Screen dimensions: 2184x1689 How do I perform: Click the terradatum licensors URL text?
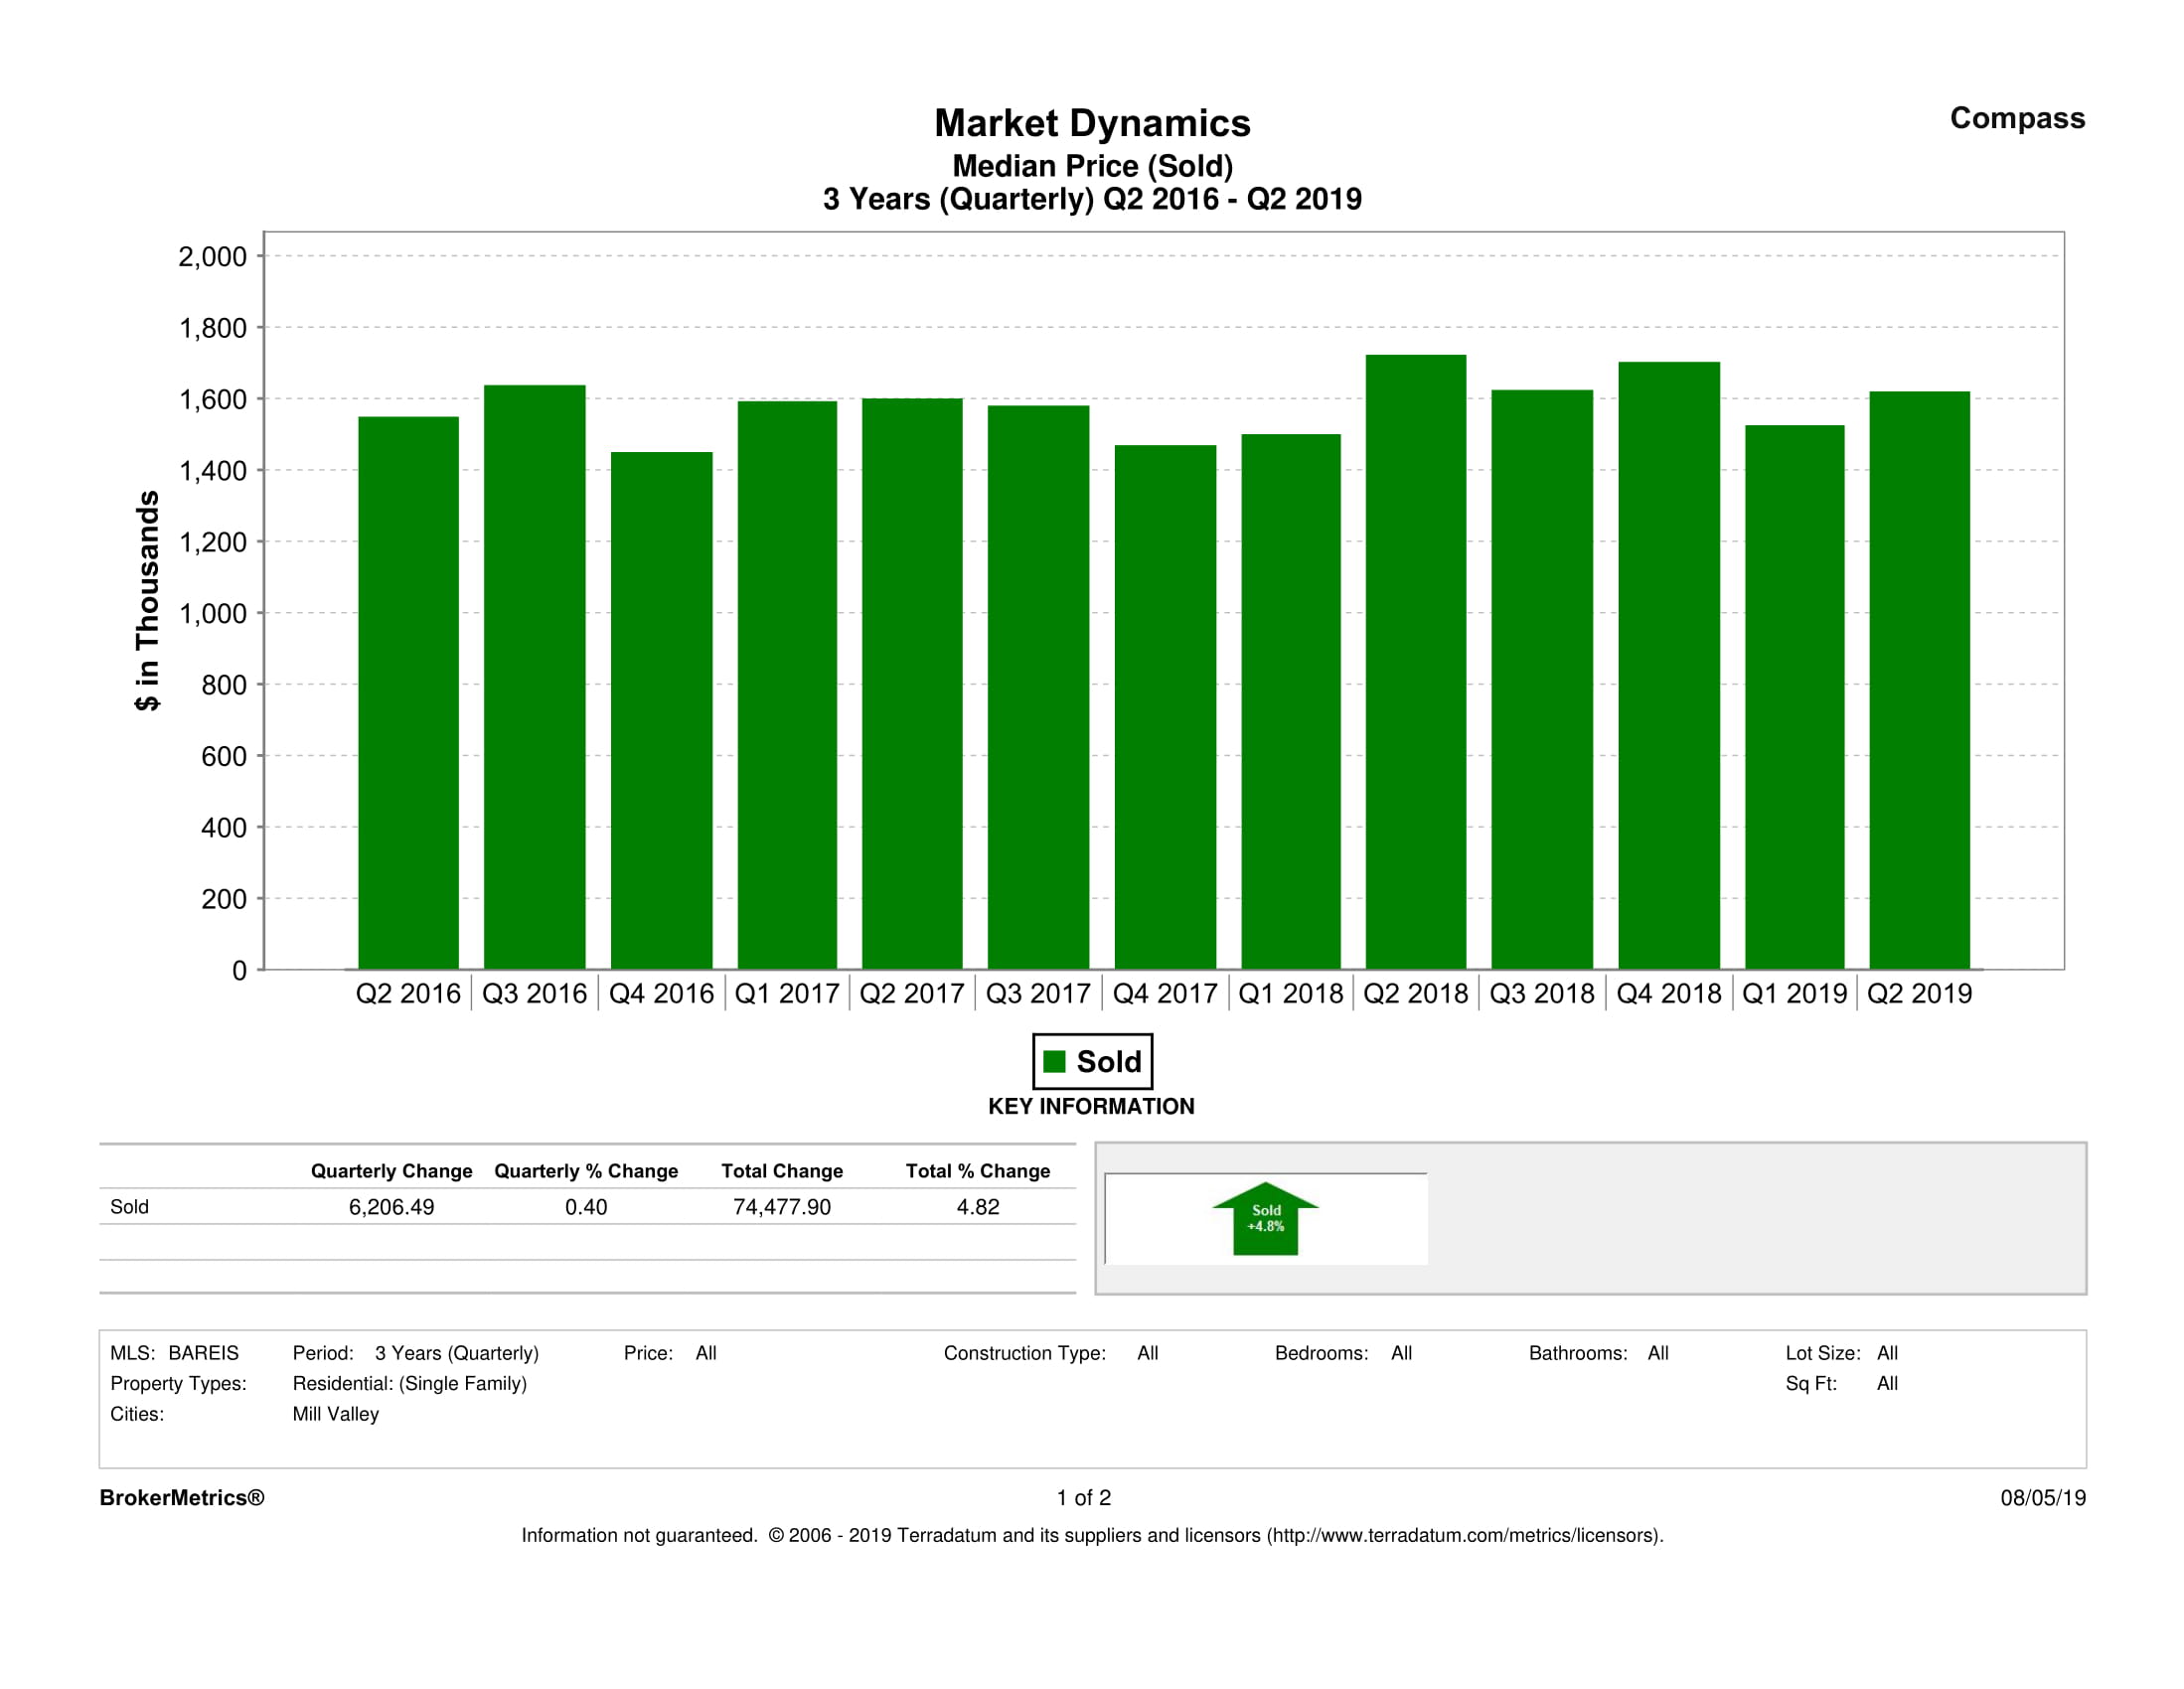(x=1465, y=1536)
